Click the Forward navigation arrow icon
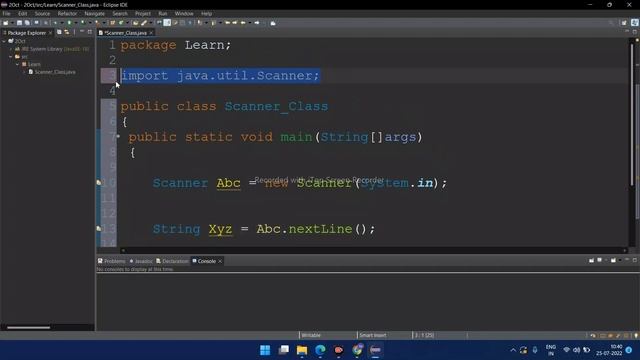Viewport: 640px width, 360px height. pos(257,23)
